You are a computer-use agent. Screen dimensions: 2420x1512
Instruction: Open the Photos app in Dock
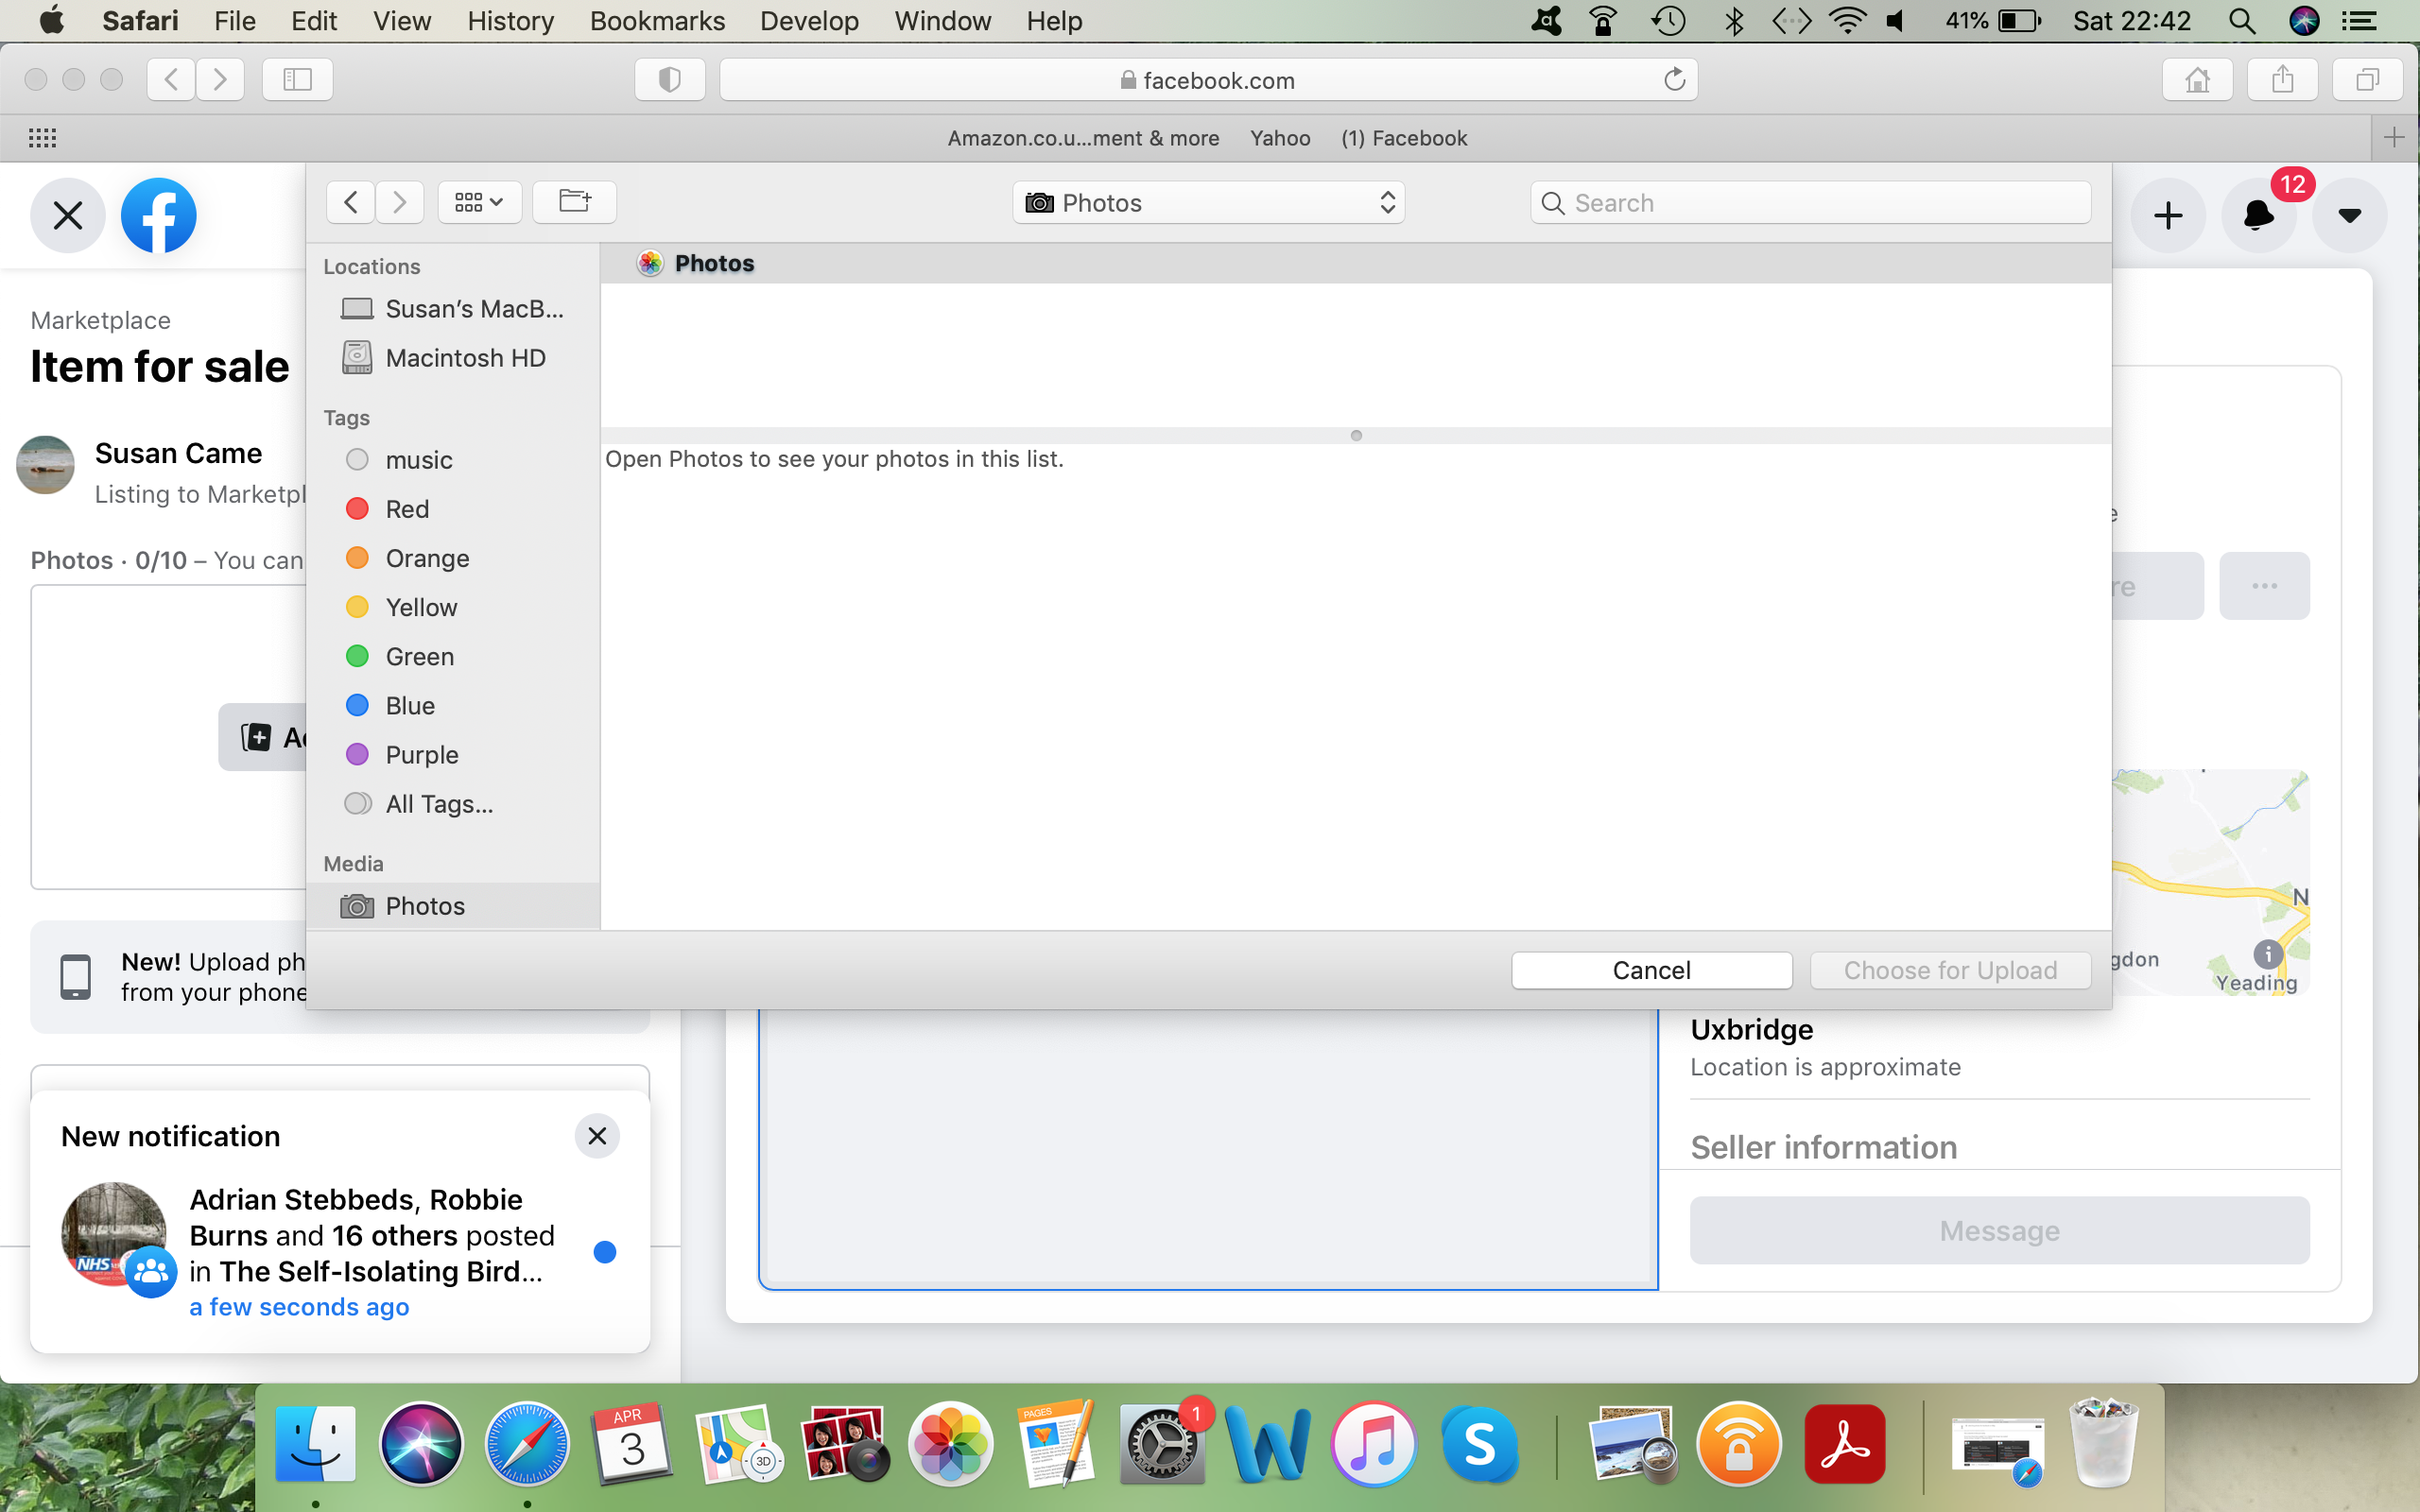tap(950, 1444)
